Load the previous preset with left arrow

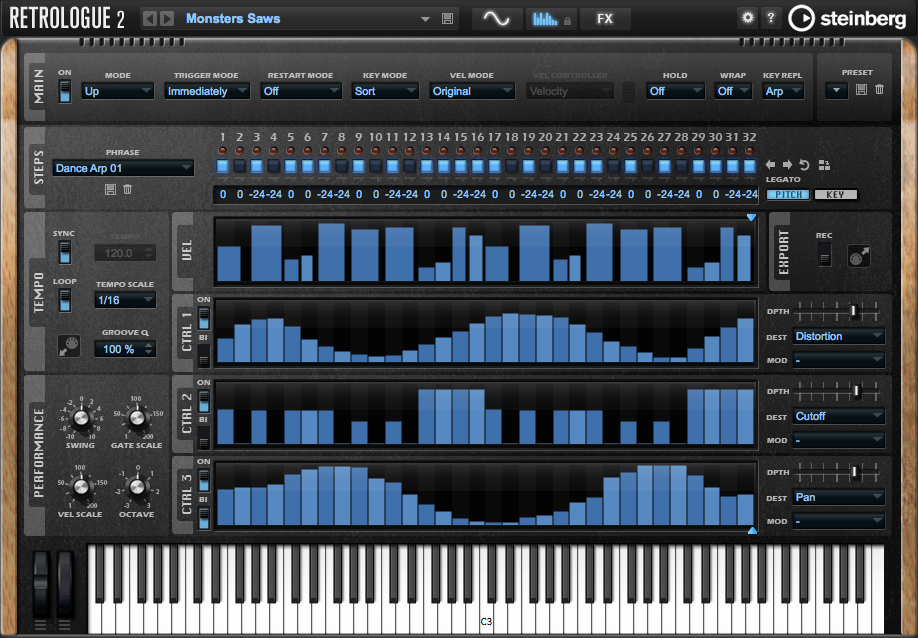point(150,19)
